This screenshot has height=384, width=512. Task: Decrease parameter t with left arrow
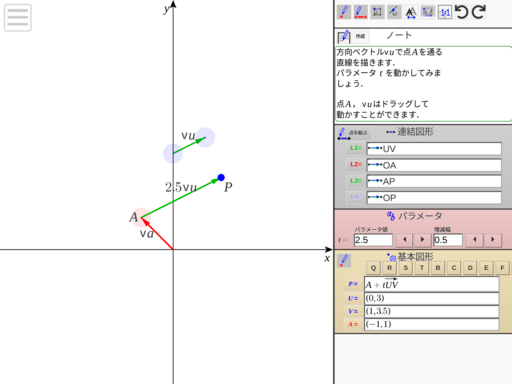pos(405,240)
